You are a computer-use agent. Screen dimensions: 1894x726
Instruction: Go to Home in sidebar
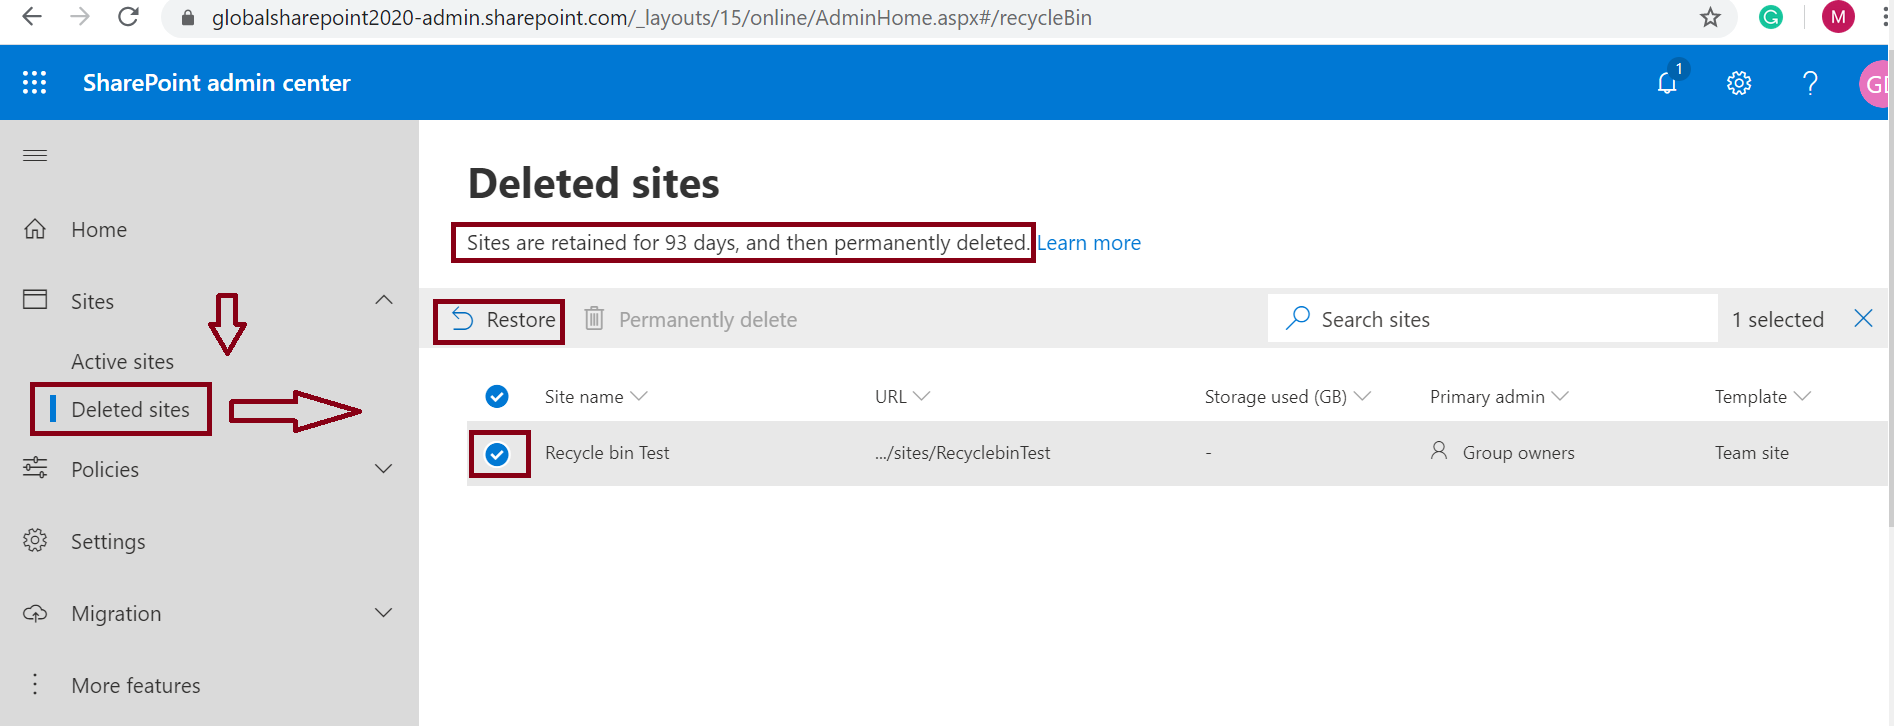(x=99, y=230)
